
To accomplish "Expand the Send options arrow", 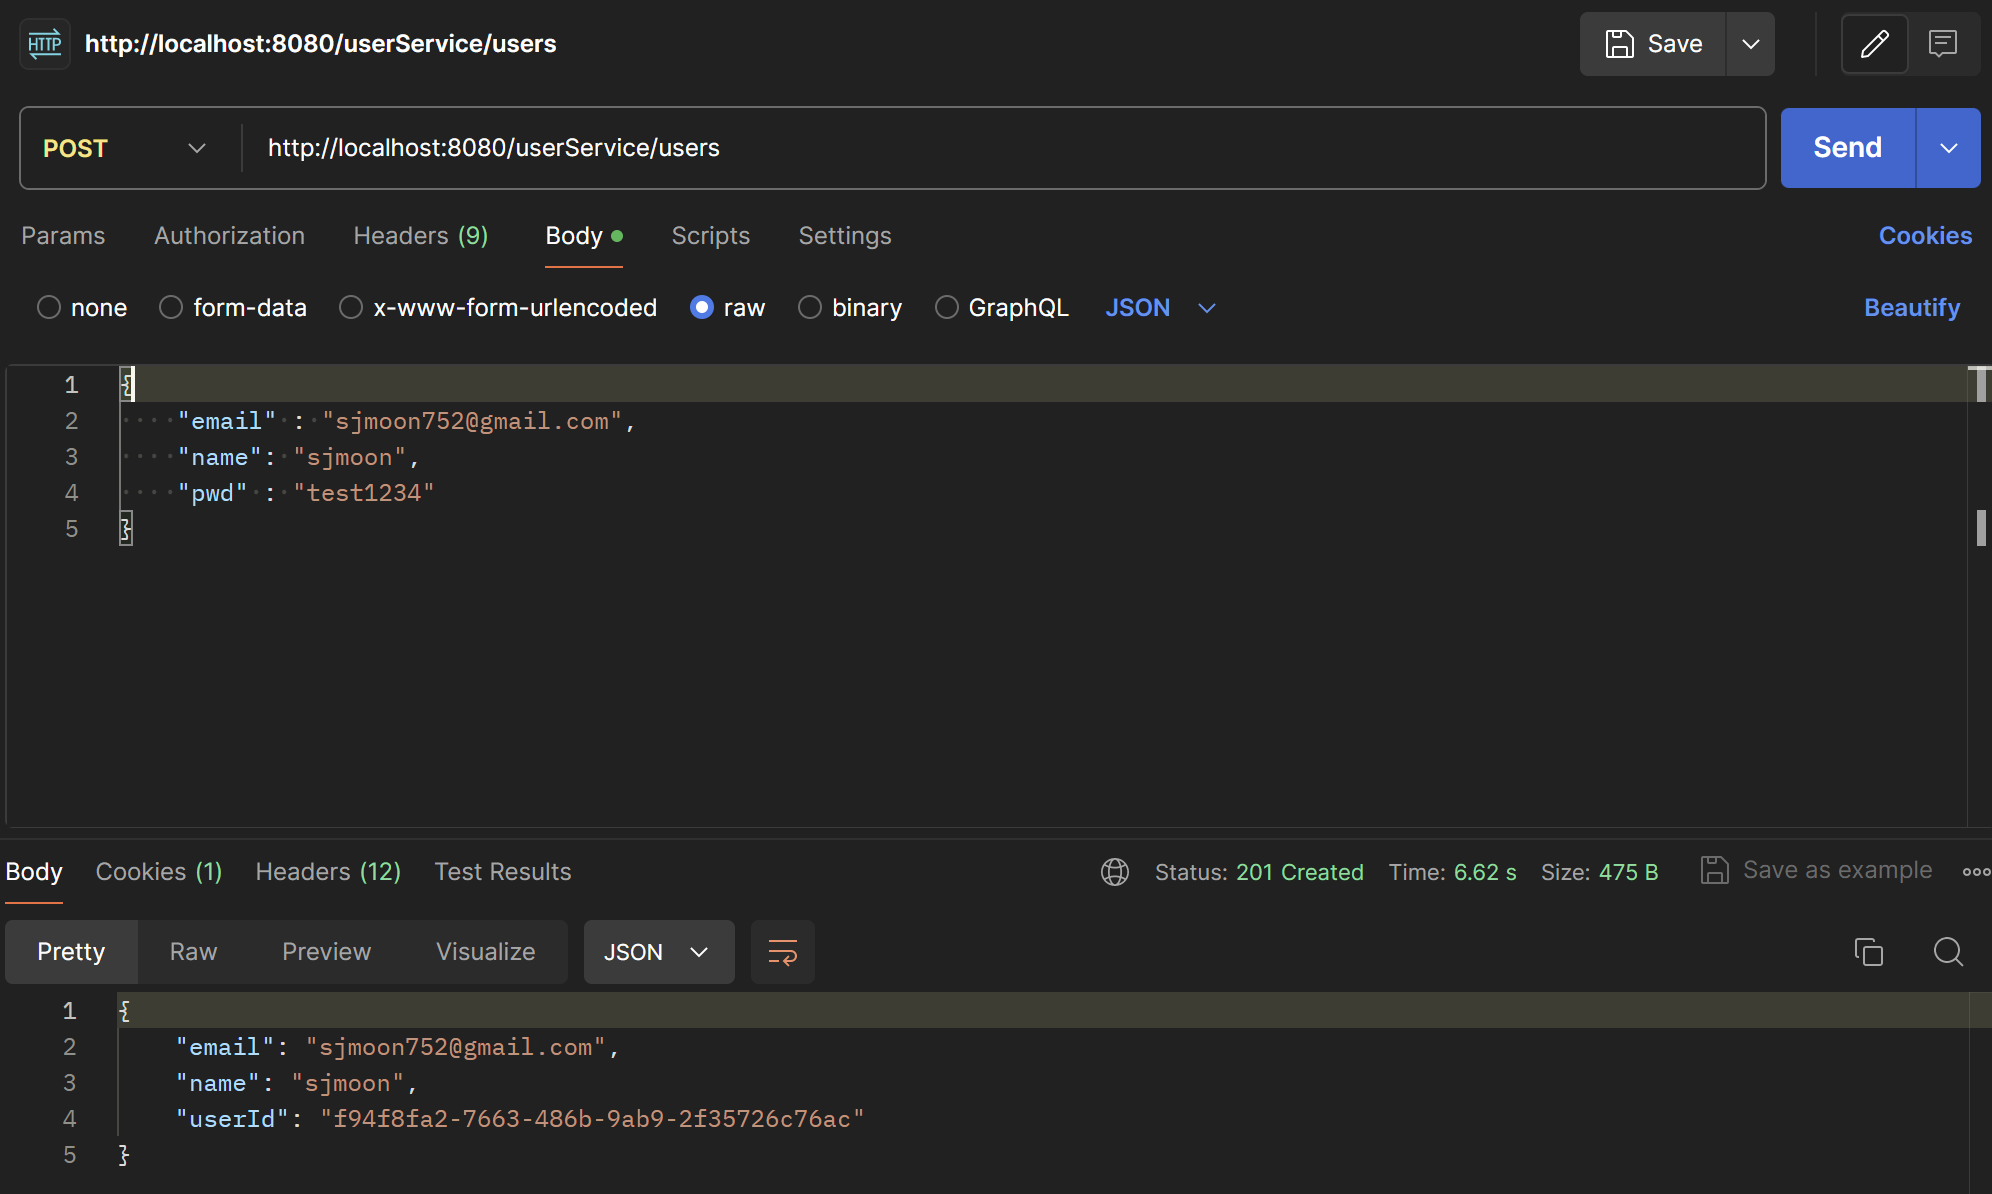I will coord(1948,148).
